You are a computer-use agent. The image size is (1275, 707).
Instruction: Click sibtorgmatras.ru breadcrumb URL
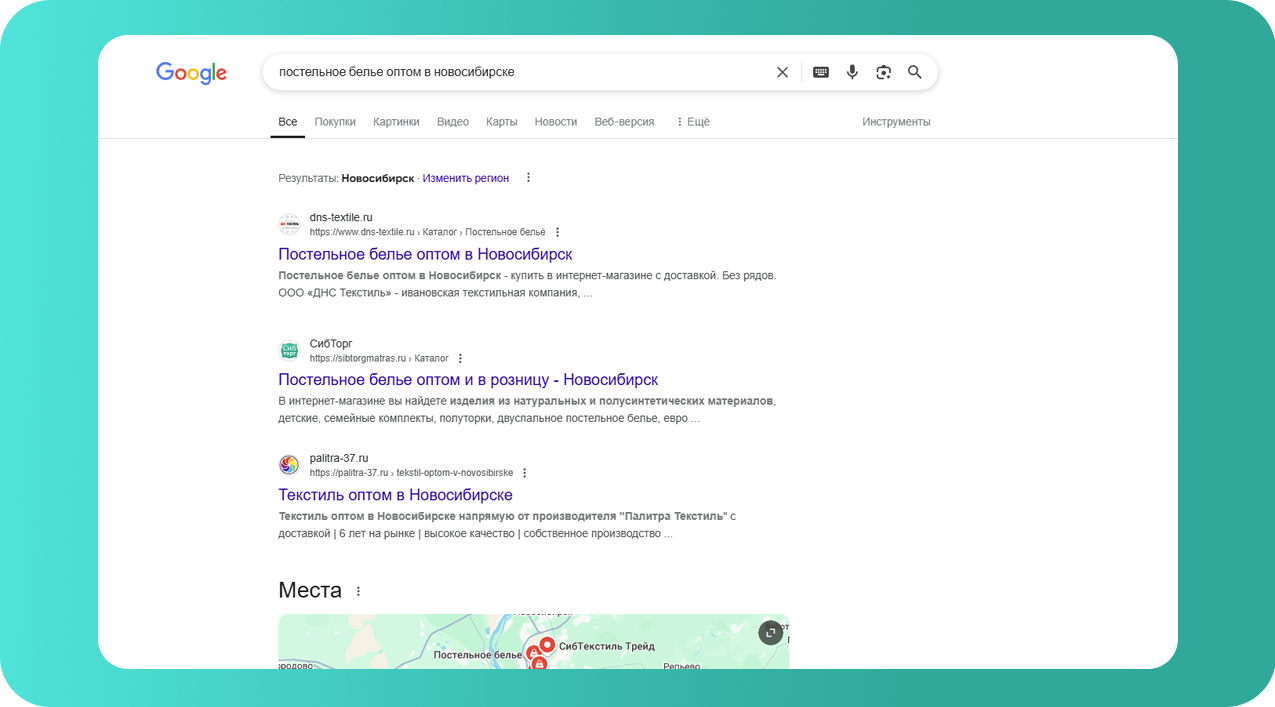[379, 358]
